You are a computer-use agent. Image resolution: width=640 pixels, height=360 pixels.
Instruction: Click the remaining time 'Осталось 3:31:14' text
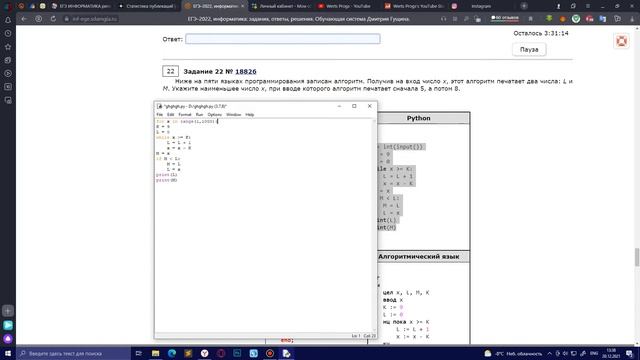540,33
